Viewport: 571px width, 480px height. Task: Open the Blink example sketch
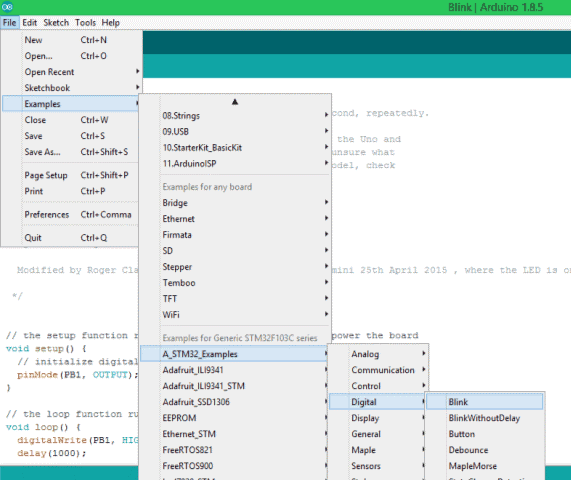(485, 402)
